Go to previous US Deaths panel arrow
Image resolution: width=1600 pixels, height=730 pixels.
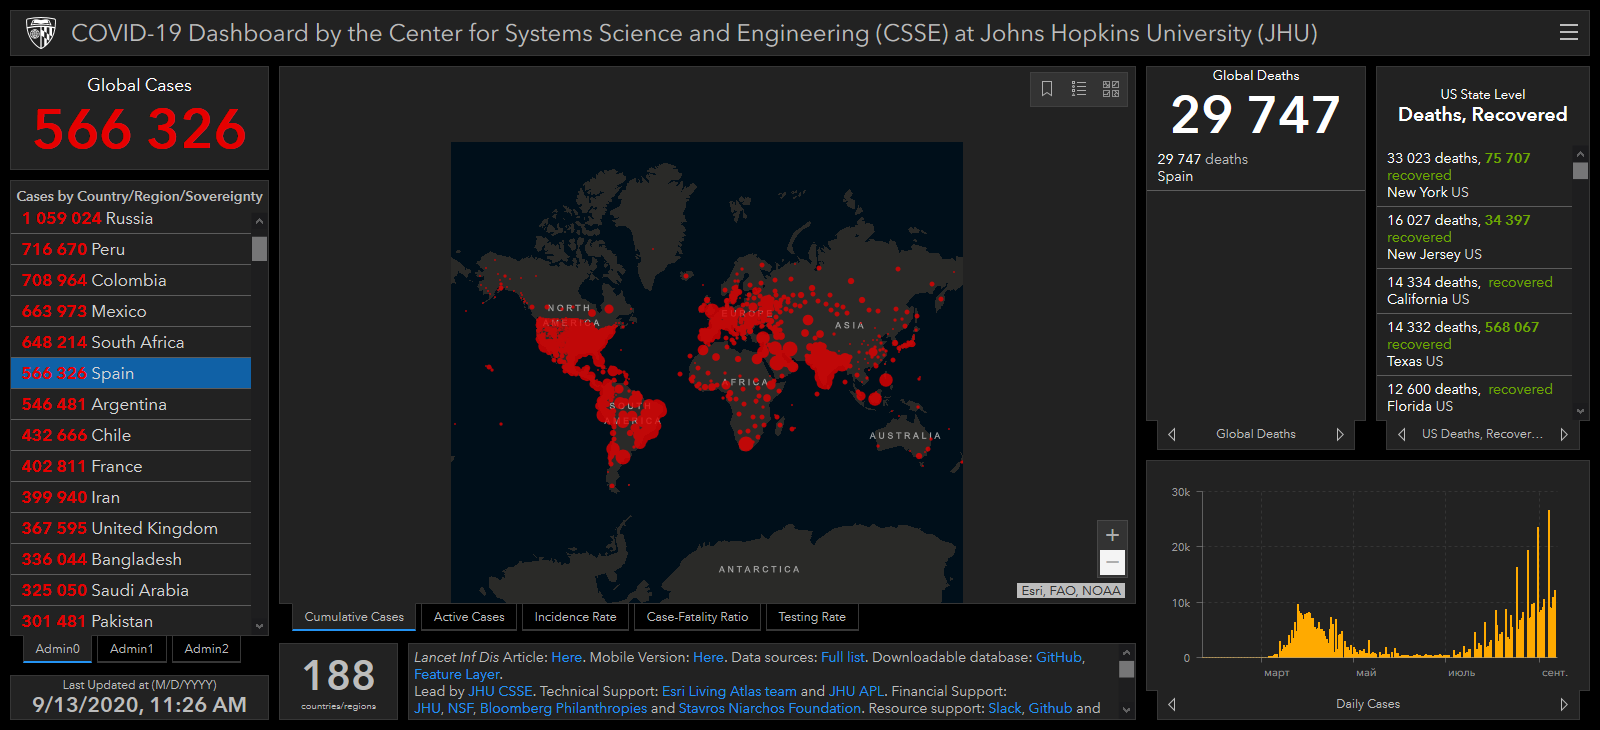point(1402,434)
